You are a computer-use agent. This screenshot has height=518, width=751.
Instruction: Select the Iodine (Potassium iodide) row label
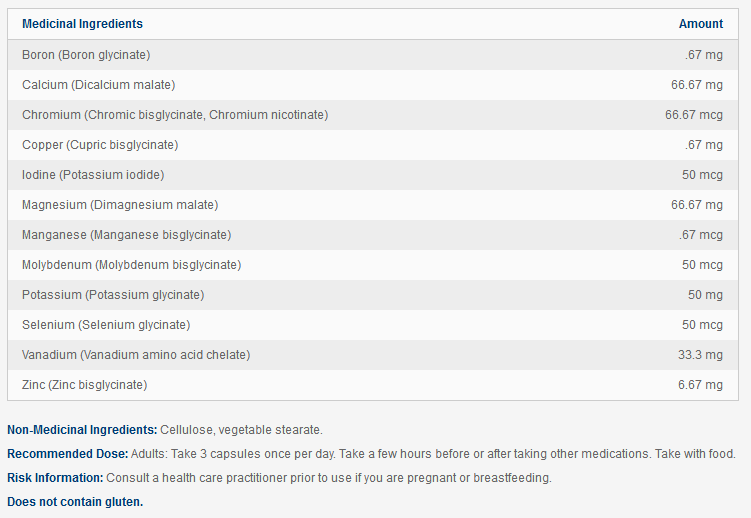click(93, 175)
